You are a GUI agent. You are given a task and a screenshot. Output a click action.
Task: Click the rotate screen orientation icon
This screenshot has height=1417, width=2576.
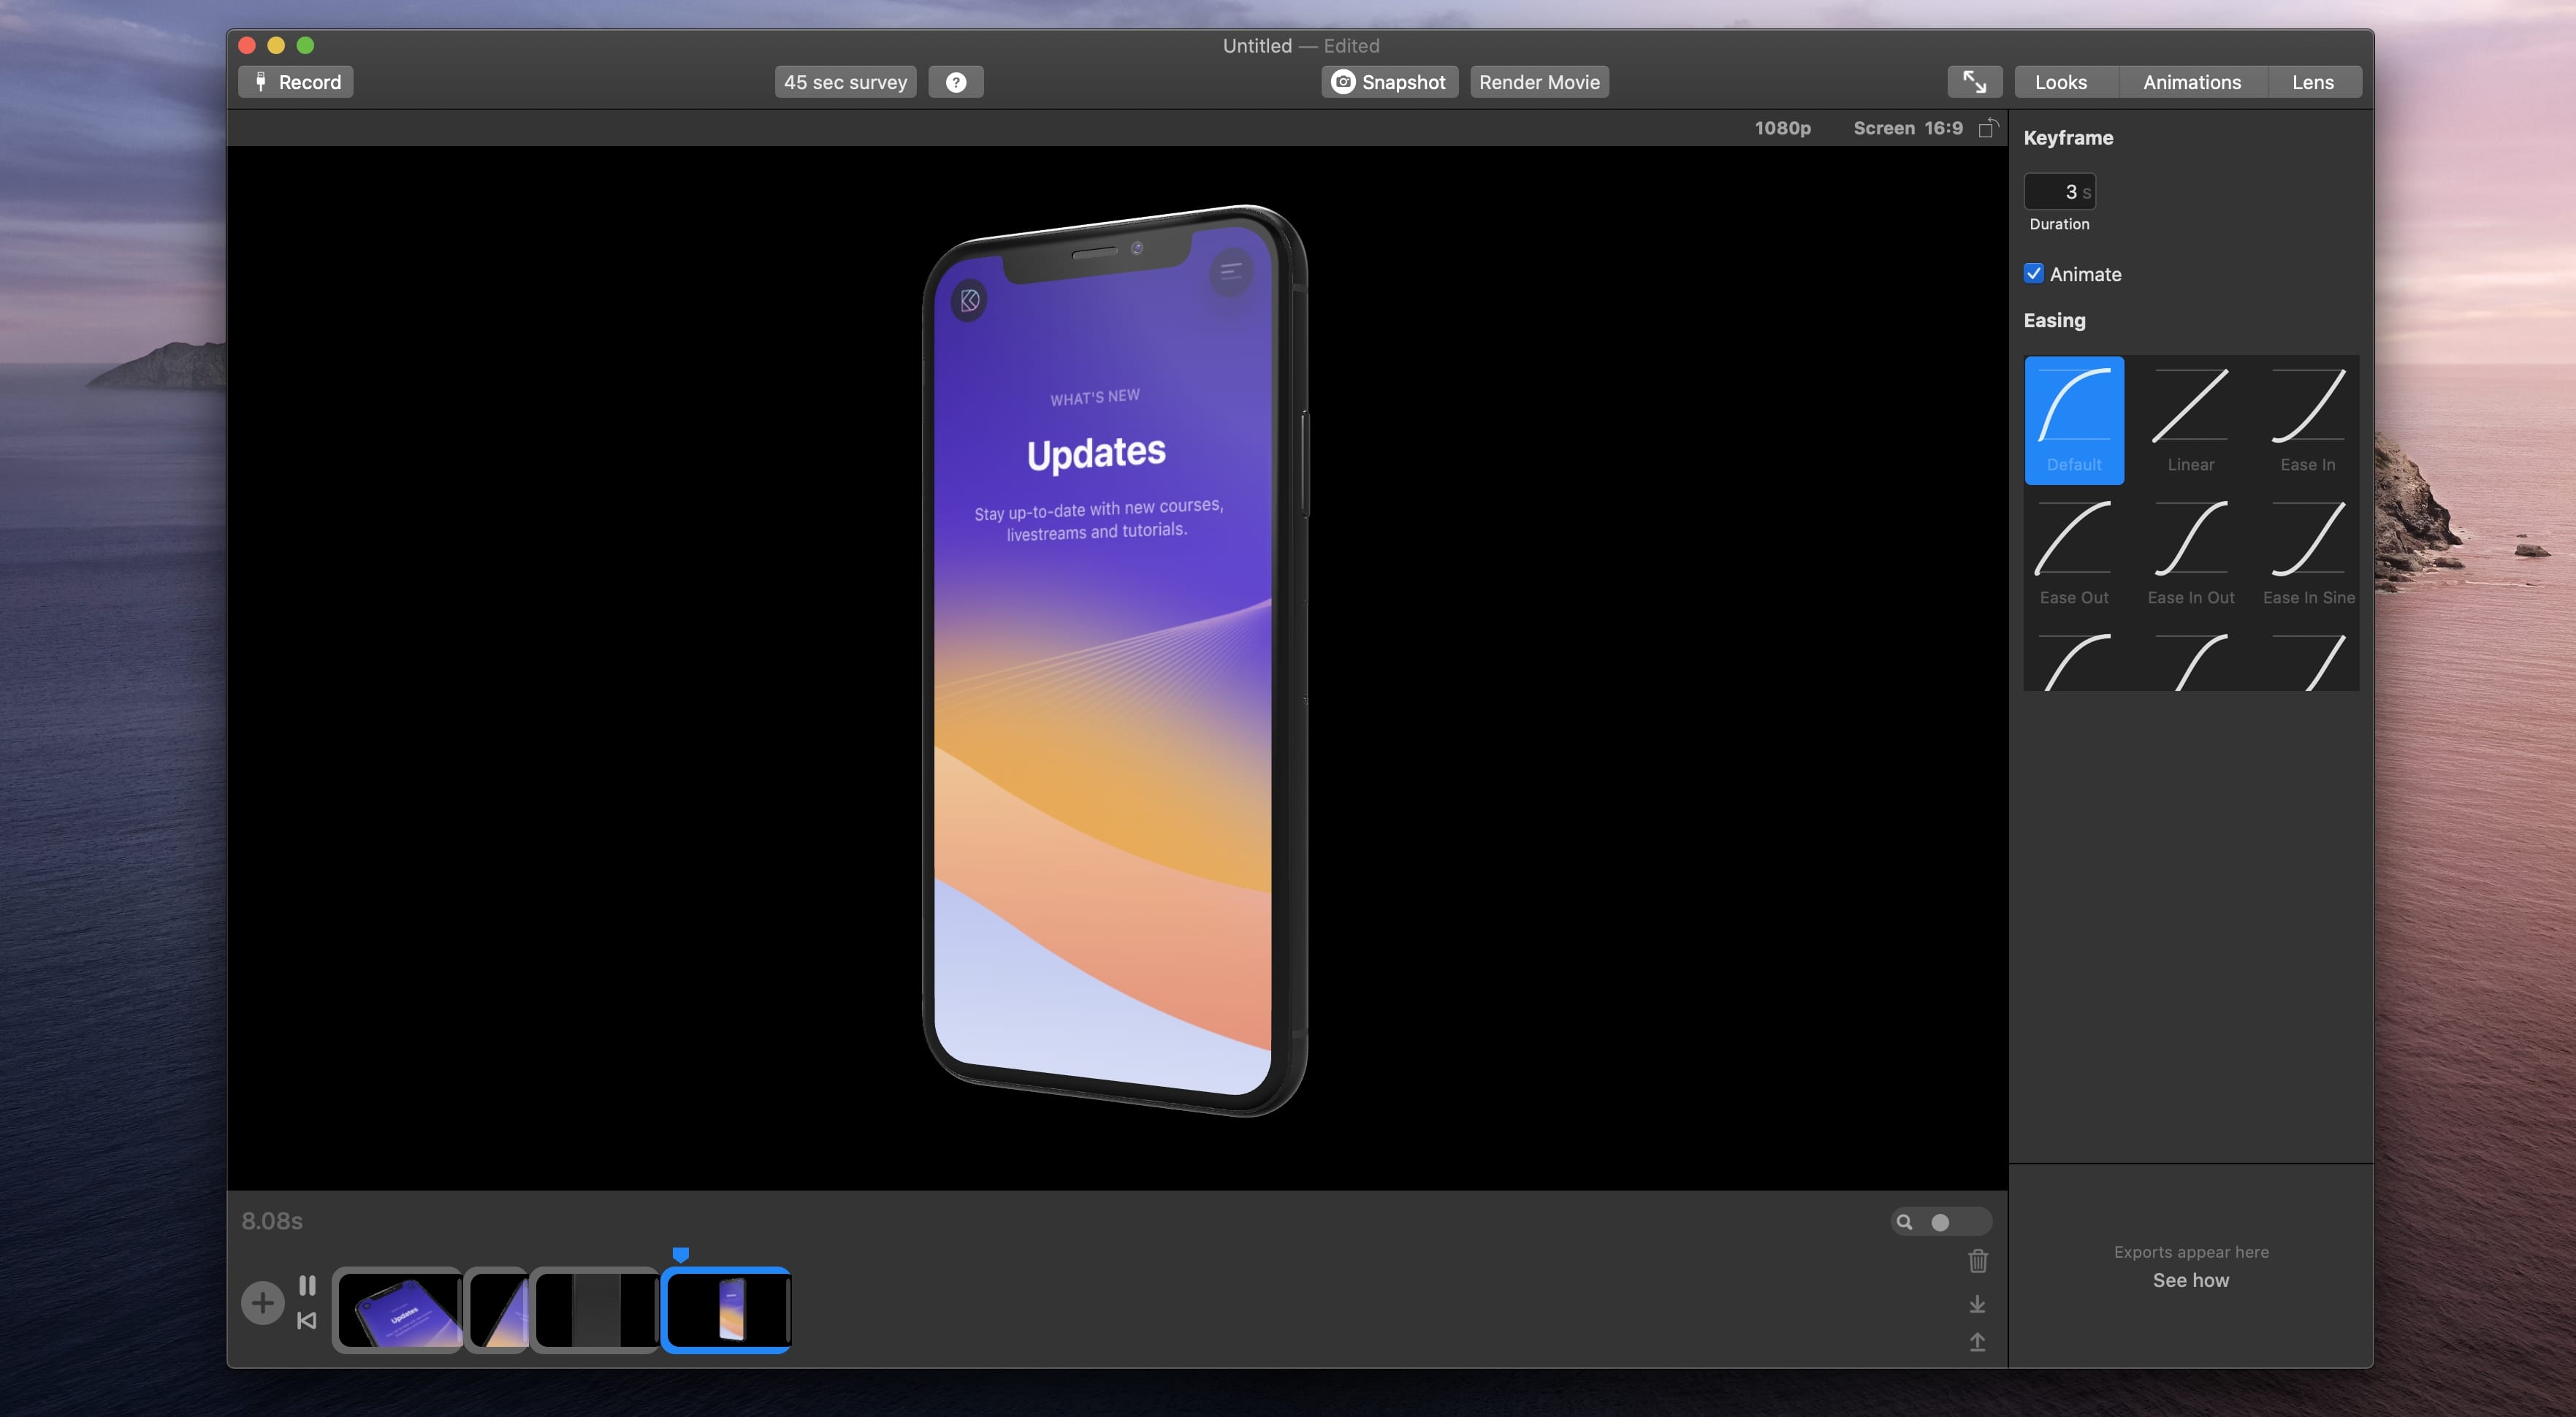1989,128
